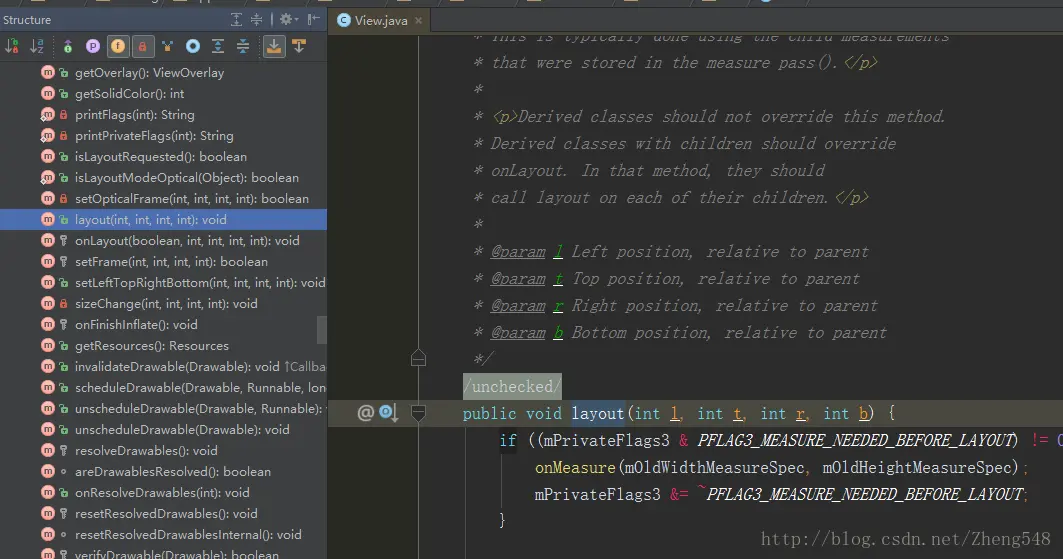Select printFlags(int): String in Structure
Image resolution: width=1063 pixels, height=559 pixels.
click(135, 115)
